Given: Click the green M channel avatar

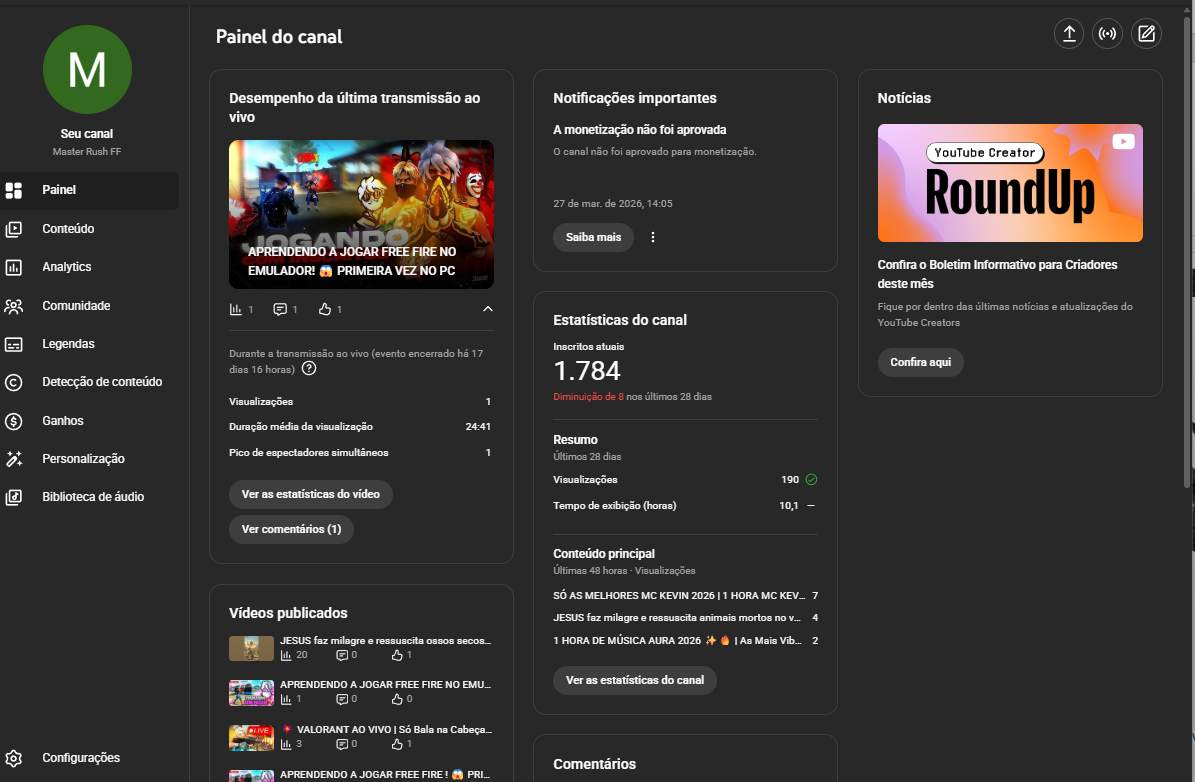Looking at the screenshot, I should coord(87,69).
